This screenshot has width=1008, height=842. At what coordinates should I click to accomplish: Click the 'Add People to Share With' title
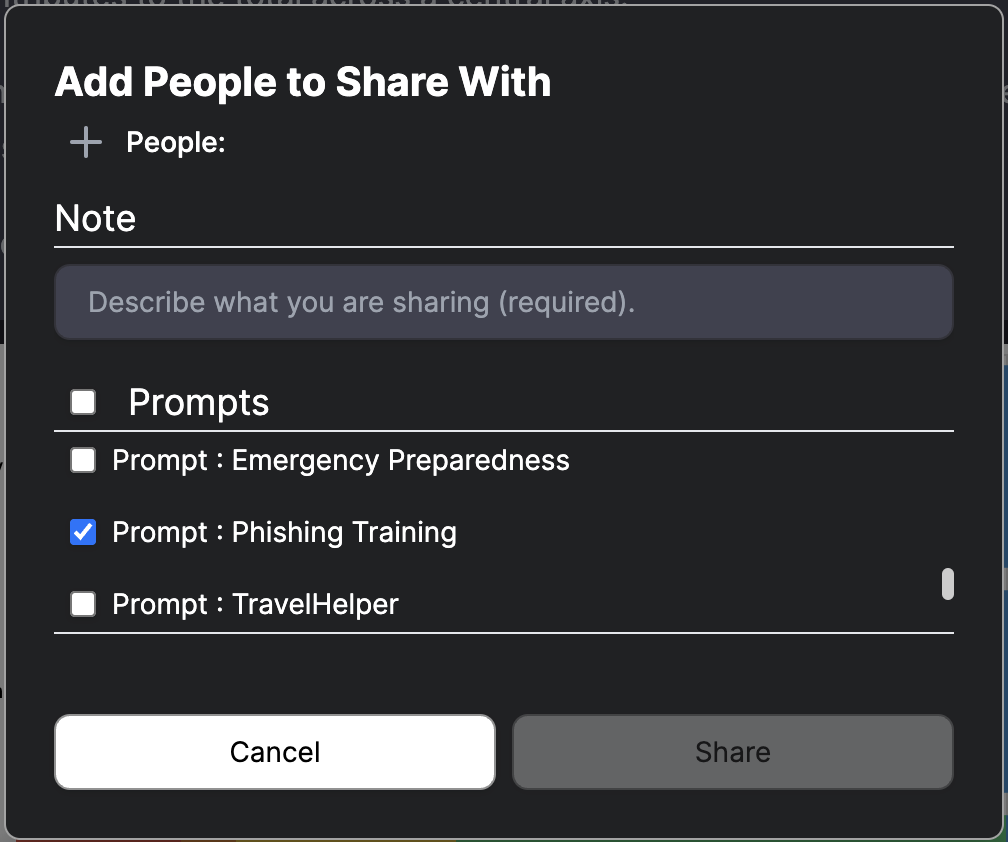[303, 82]
